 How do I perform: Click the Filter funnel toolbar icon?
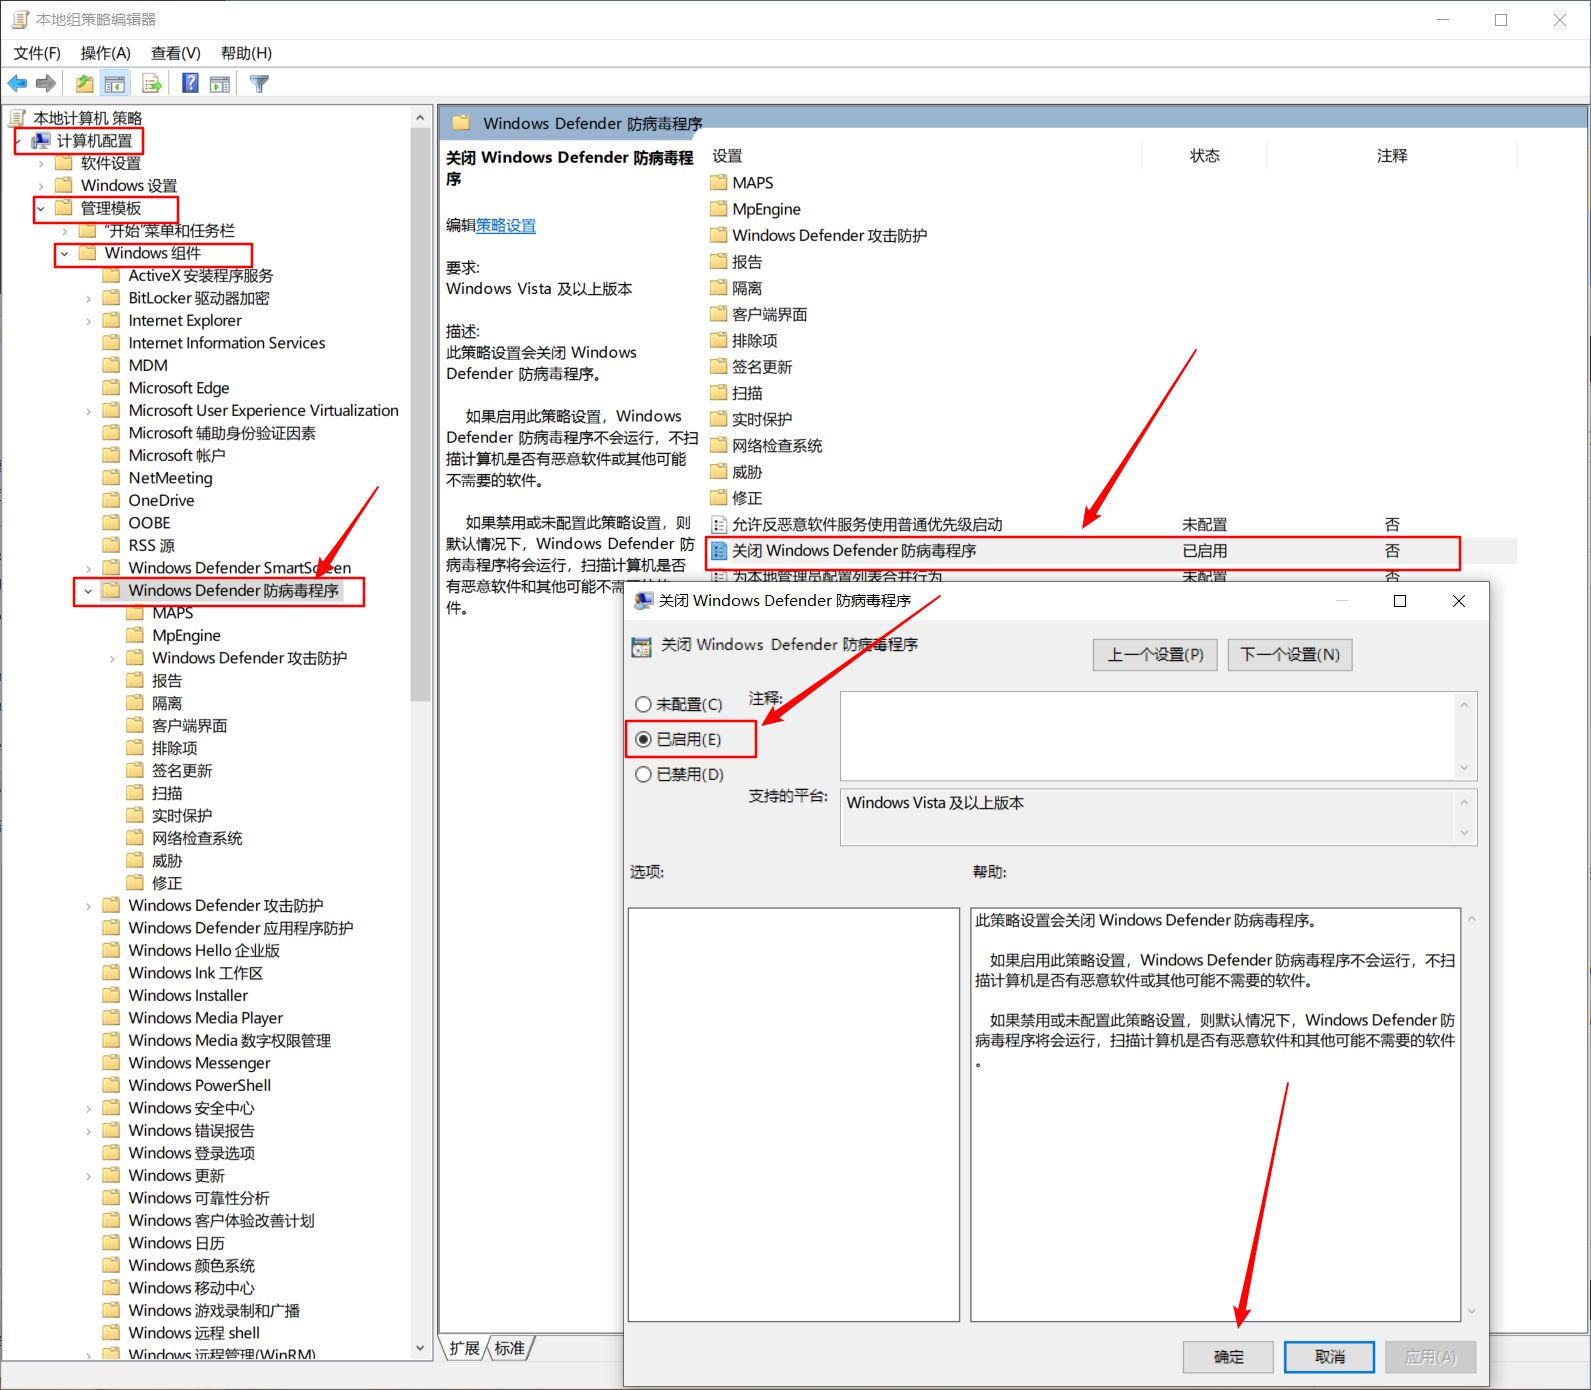pyautogui.click(x=259, y=84)
